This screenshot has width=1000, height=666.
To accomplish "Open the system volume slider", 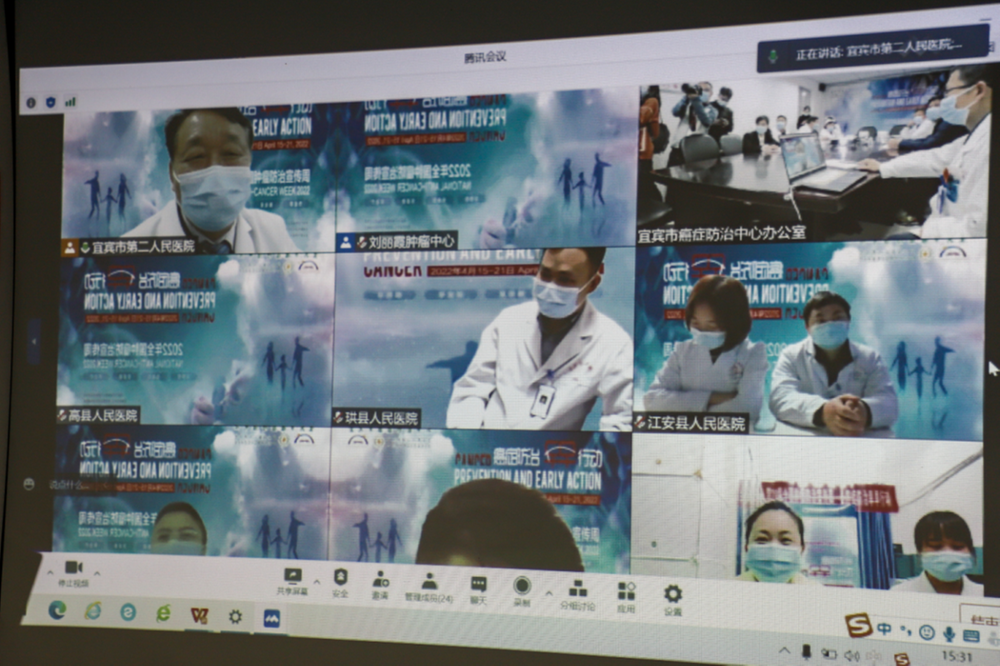I will pos(852,656).
